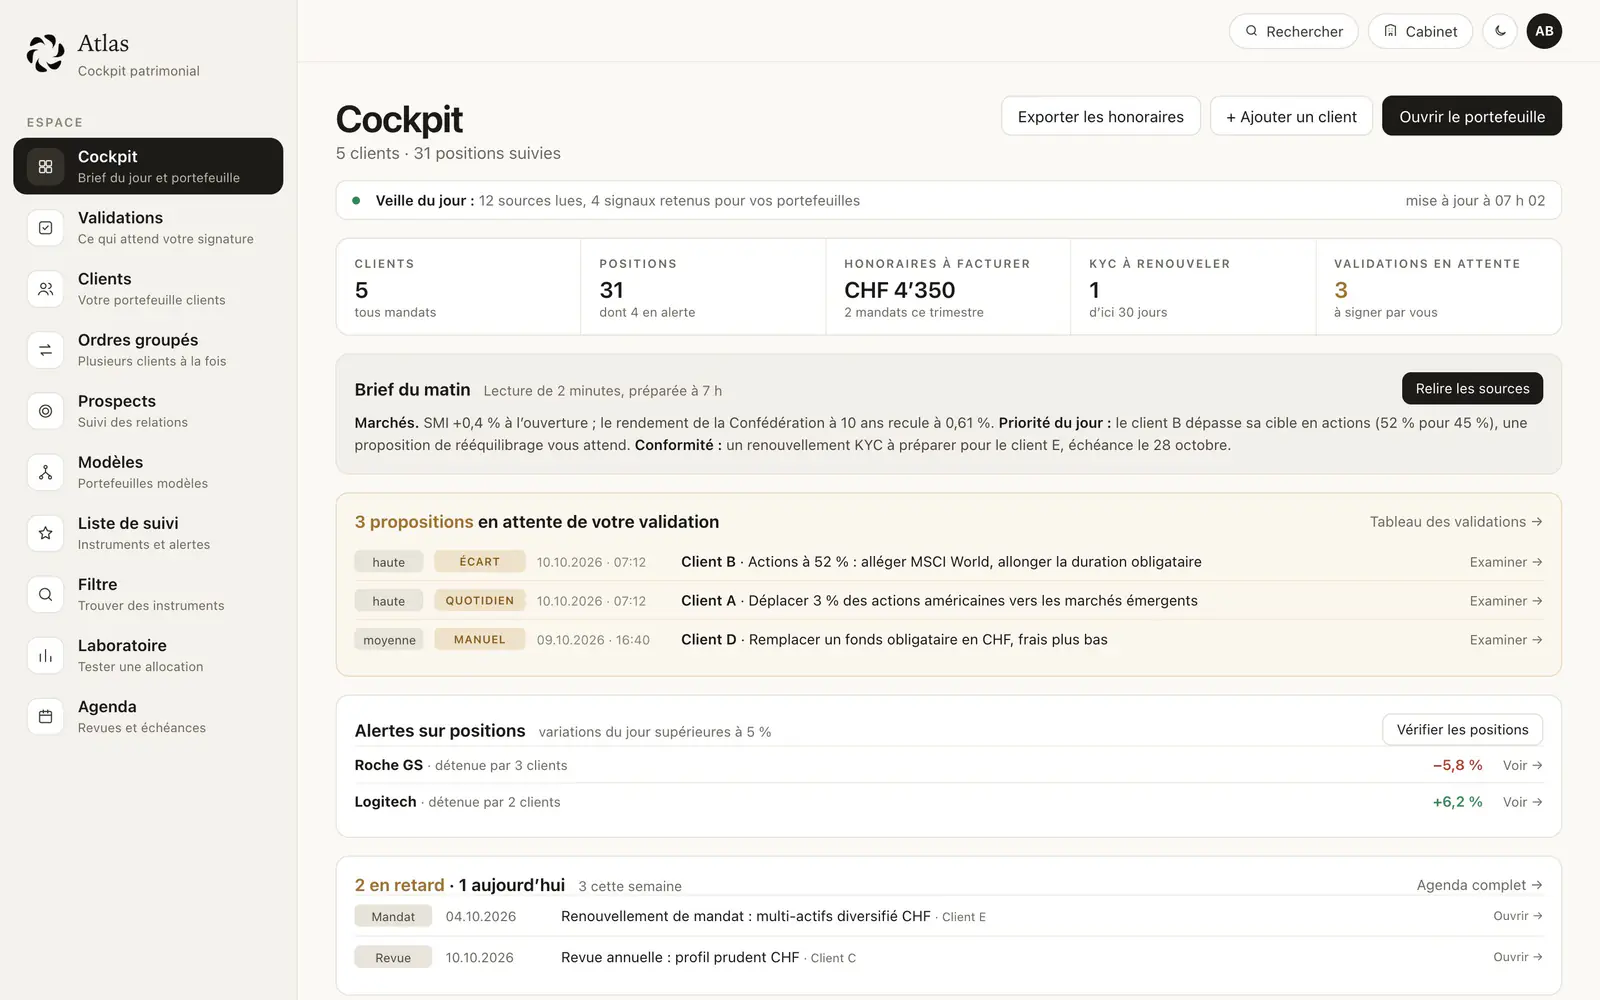Click Ajouter un client
This screenshot has height=1000, width=1600.
pyautogui.click(x=1291, y=116)
